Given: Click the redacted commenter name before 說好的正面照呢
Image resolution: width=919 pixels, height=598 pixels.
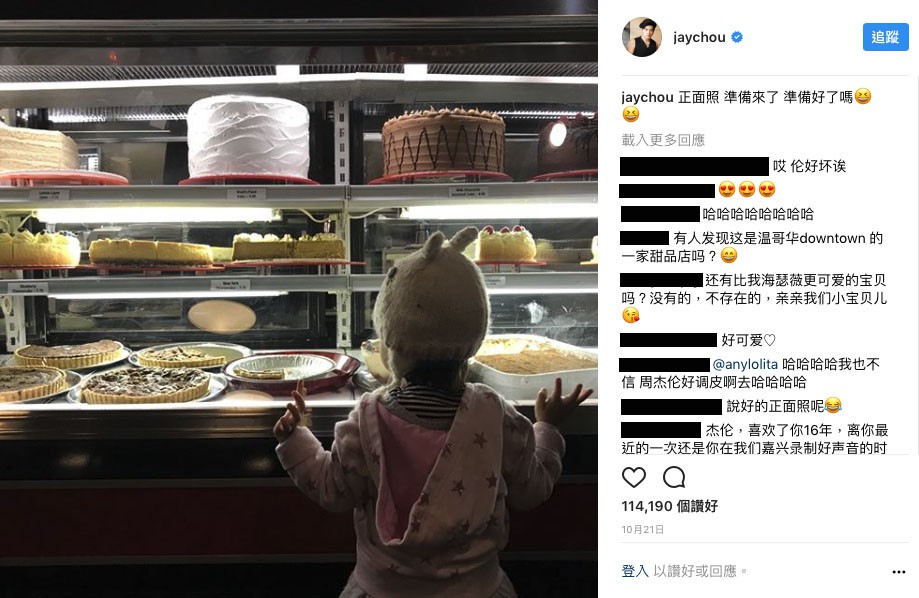Looking at the screenshot, I should 671,406.
